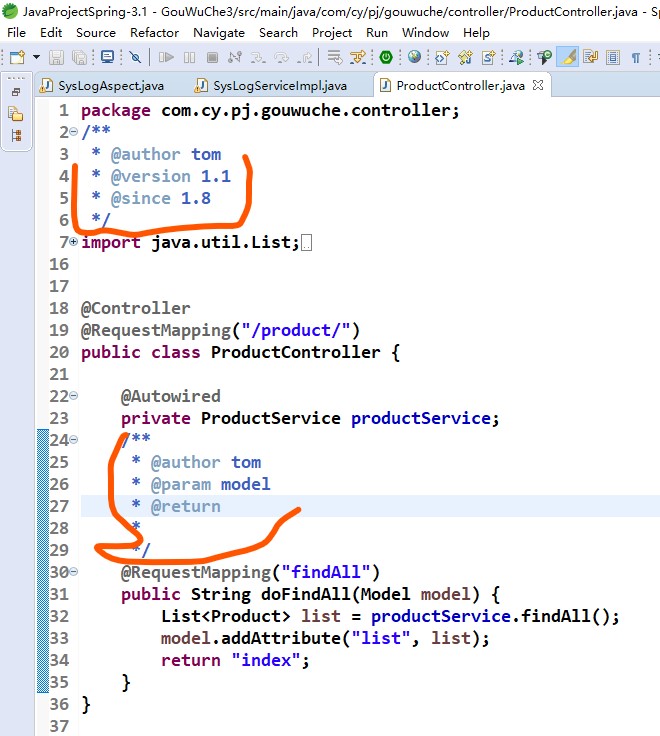The image size is (660, 736).
Task: Click the Step Over icon
Action: 282,57
